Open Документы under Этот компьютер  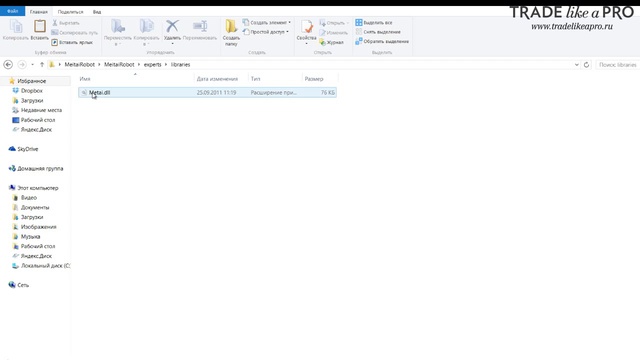click(35, 207)
